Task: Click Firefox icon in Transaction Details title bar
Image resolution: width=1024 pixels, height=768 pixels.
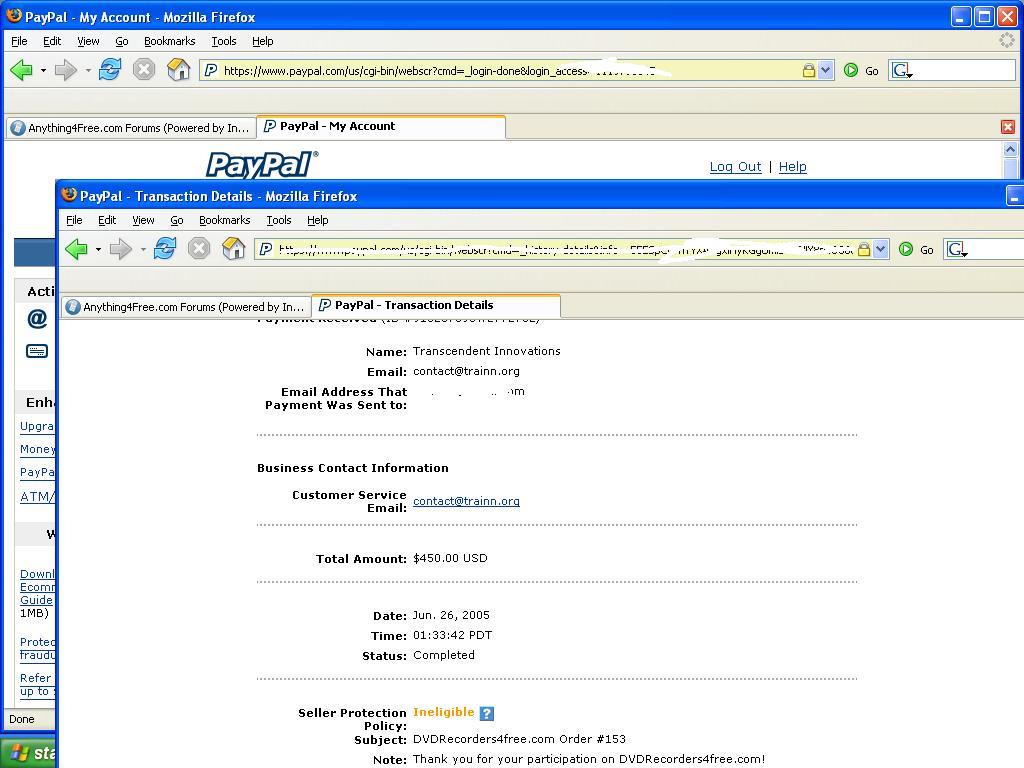Action: [x=69, y=195]
